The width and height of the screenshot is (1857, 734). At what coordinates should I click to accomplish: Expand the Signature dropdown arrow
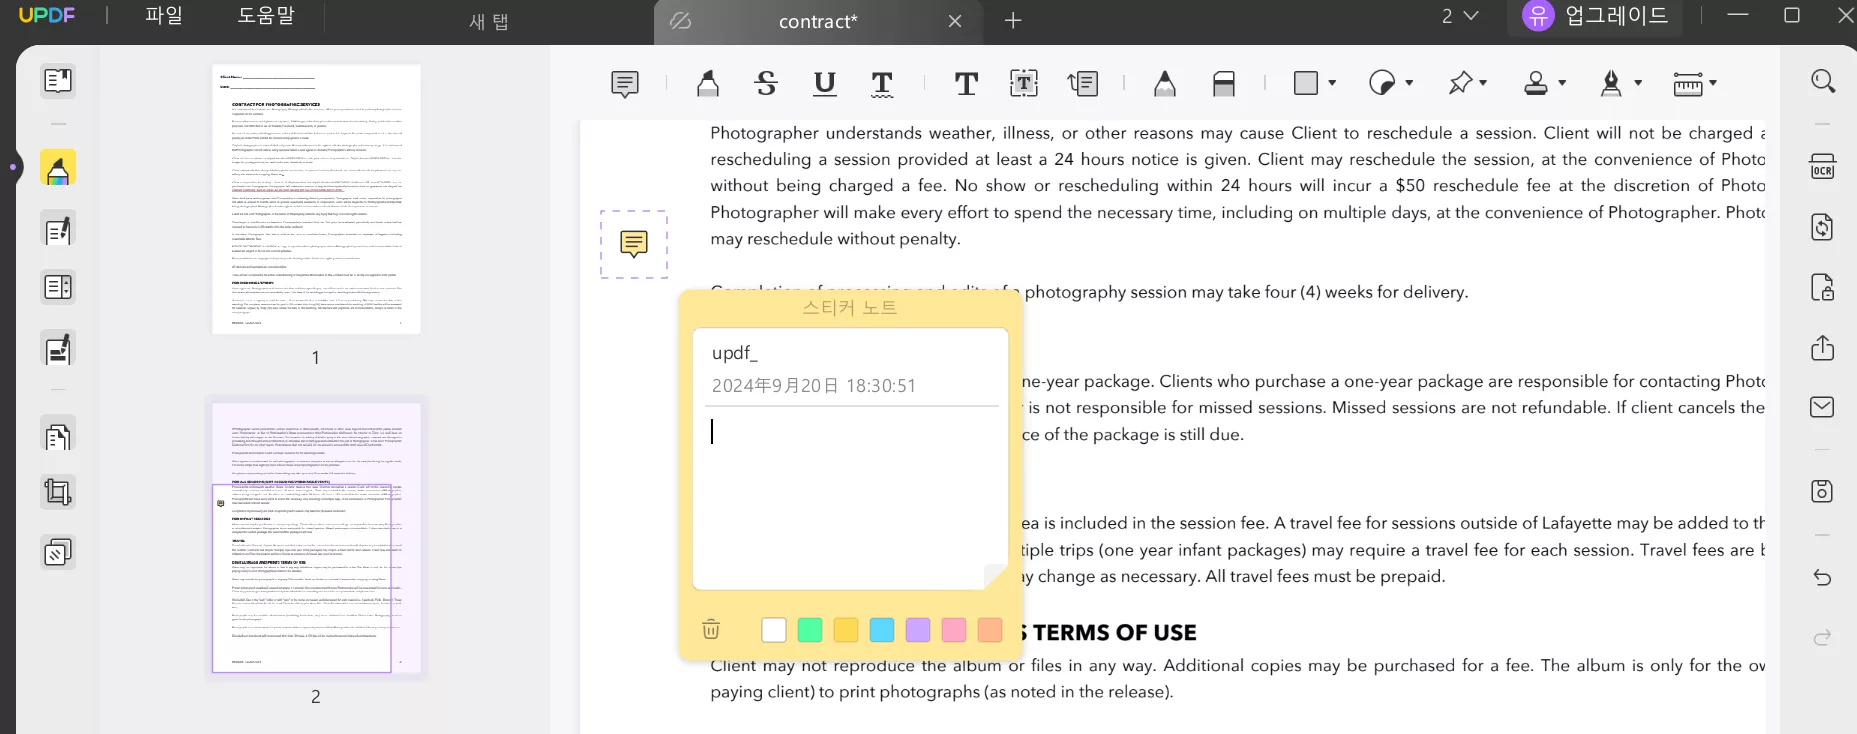point(1638,83)
